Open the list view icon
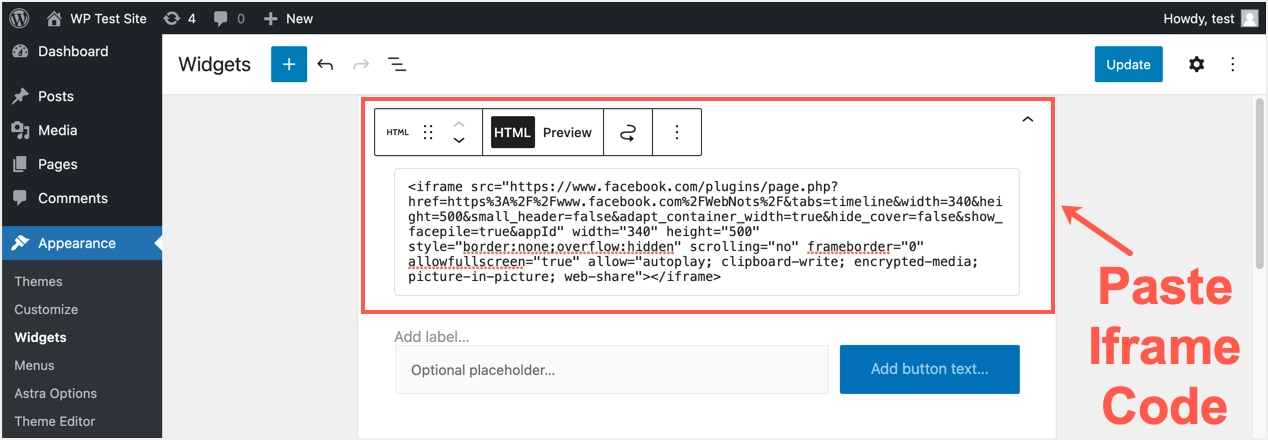 point(397,64)
